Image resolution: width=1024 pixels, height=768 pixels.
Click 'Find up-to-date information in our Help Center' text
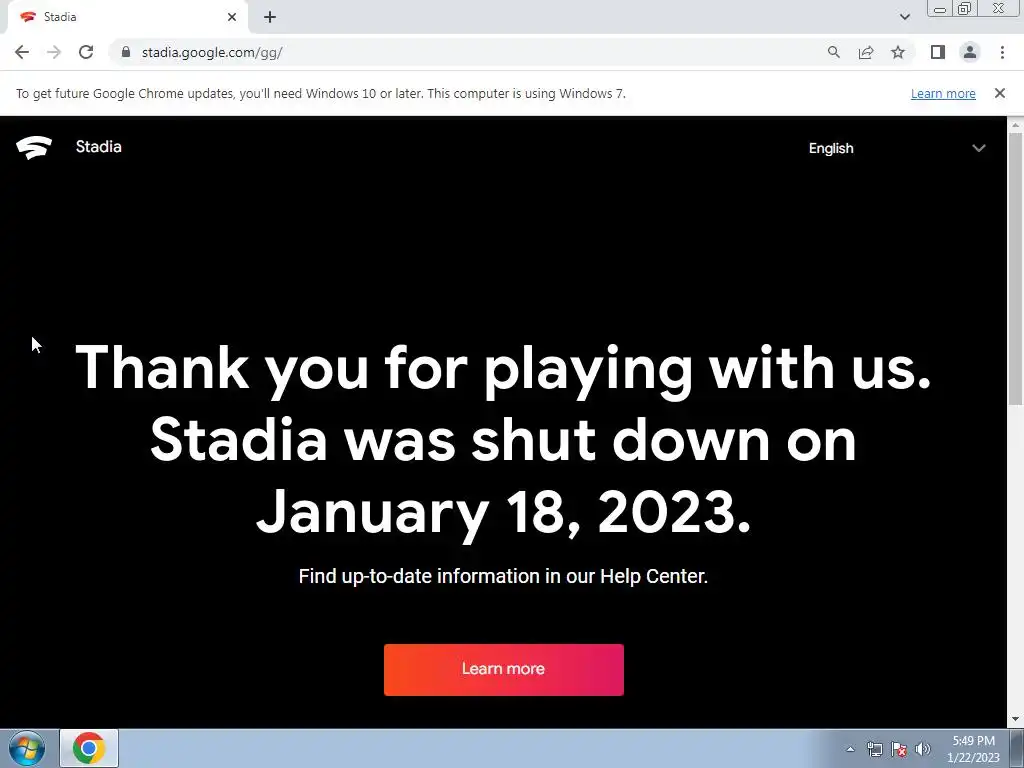(503, 576)
